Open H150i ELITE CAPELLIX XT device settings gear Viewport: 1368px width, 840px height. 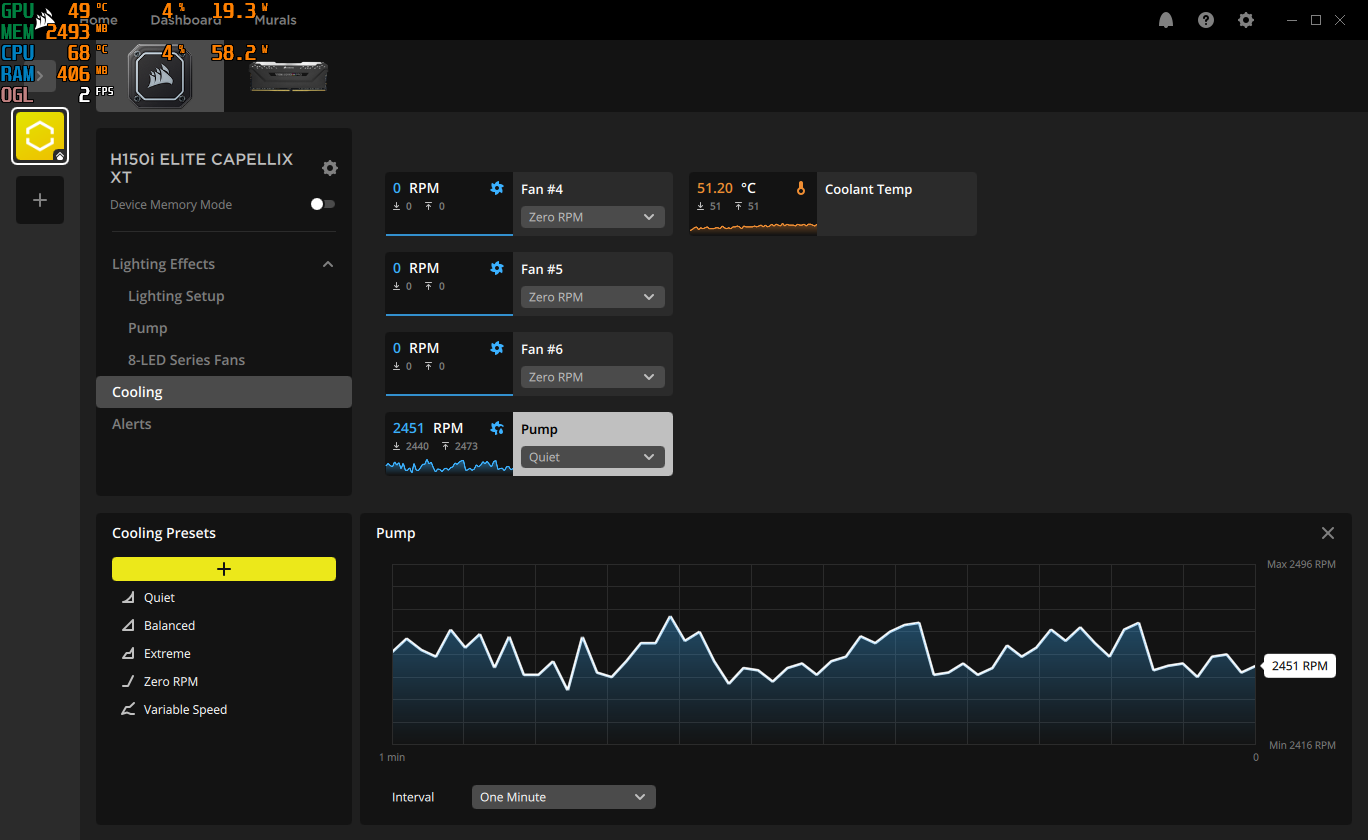click(x=329, y=168)
